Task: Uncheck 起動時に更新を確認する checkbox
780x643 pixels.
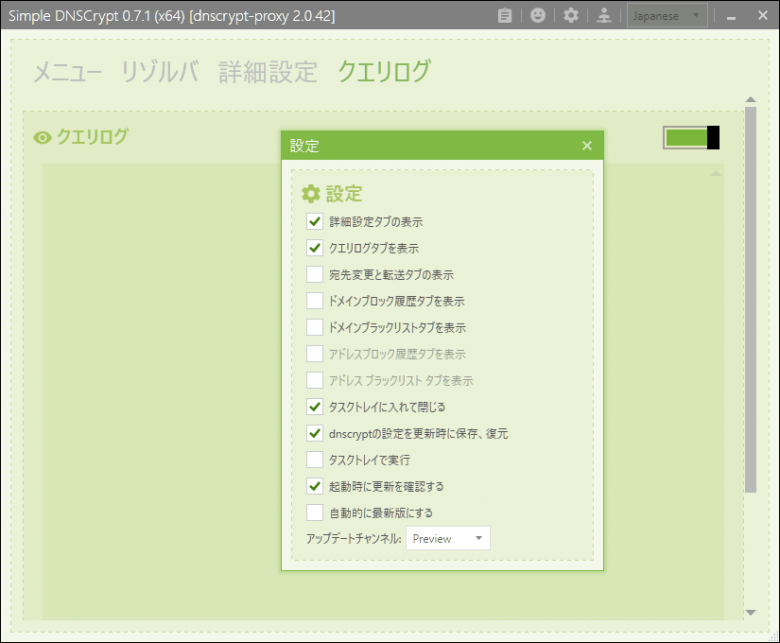Action: 314,486
